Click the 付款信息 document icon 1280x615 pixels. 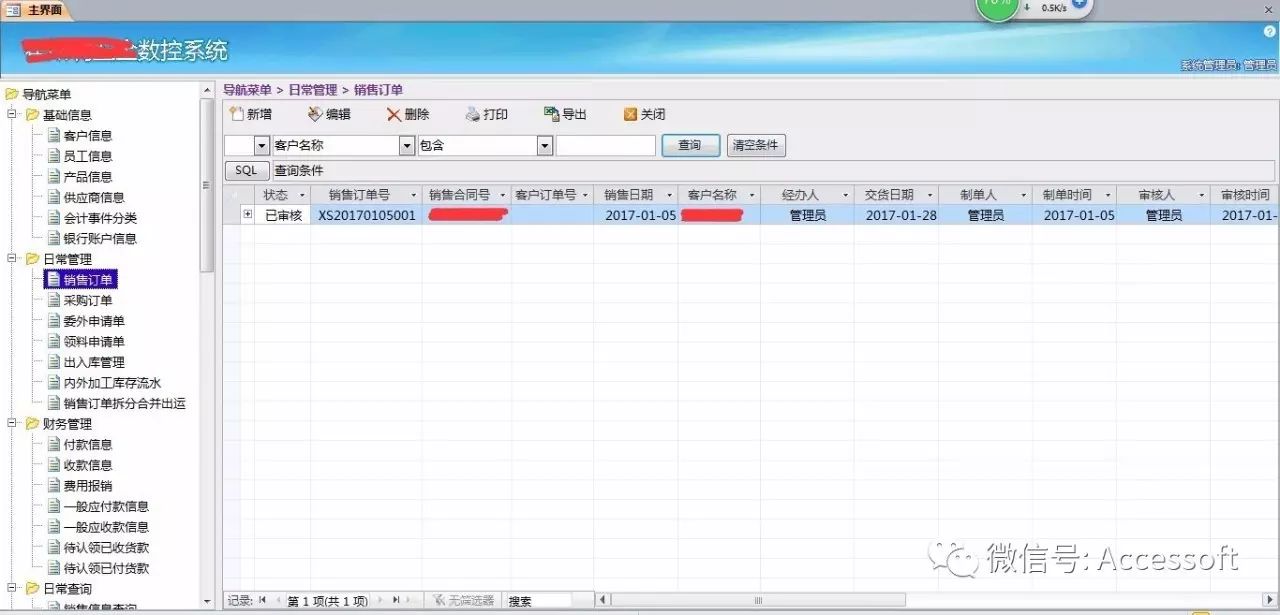54,444
